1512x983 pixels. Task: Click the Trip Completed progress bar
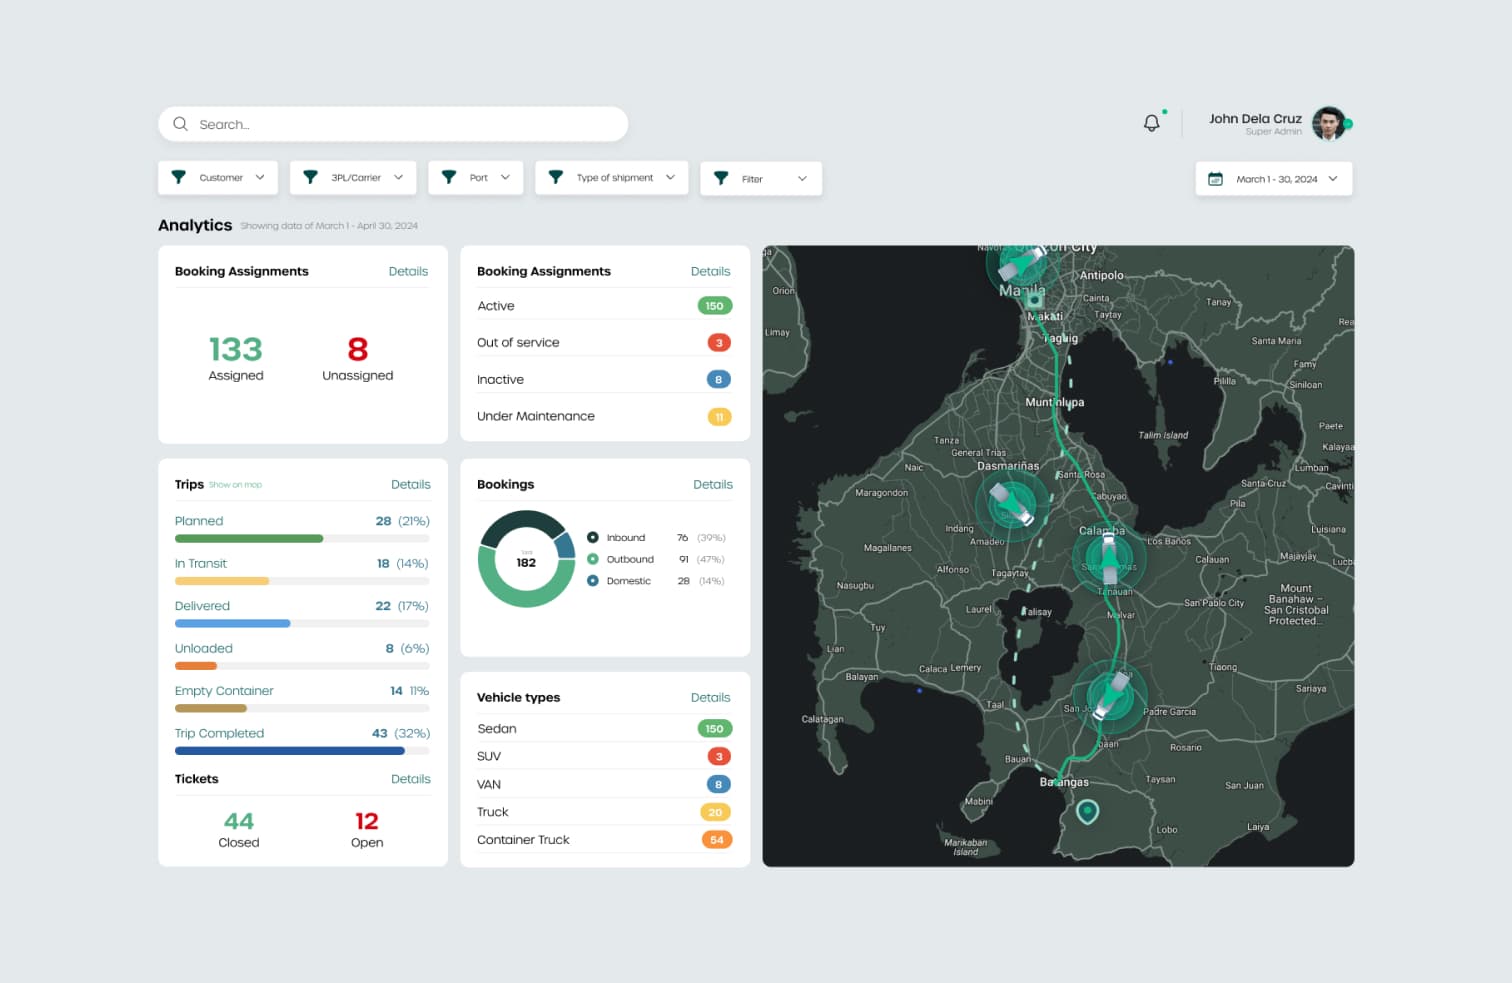pyautogui.click(x=290, y=750)
